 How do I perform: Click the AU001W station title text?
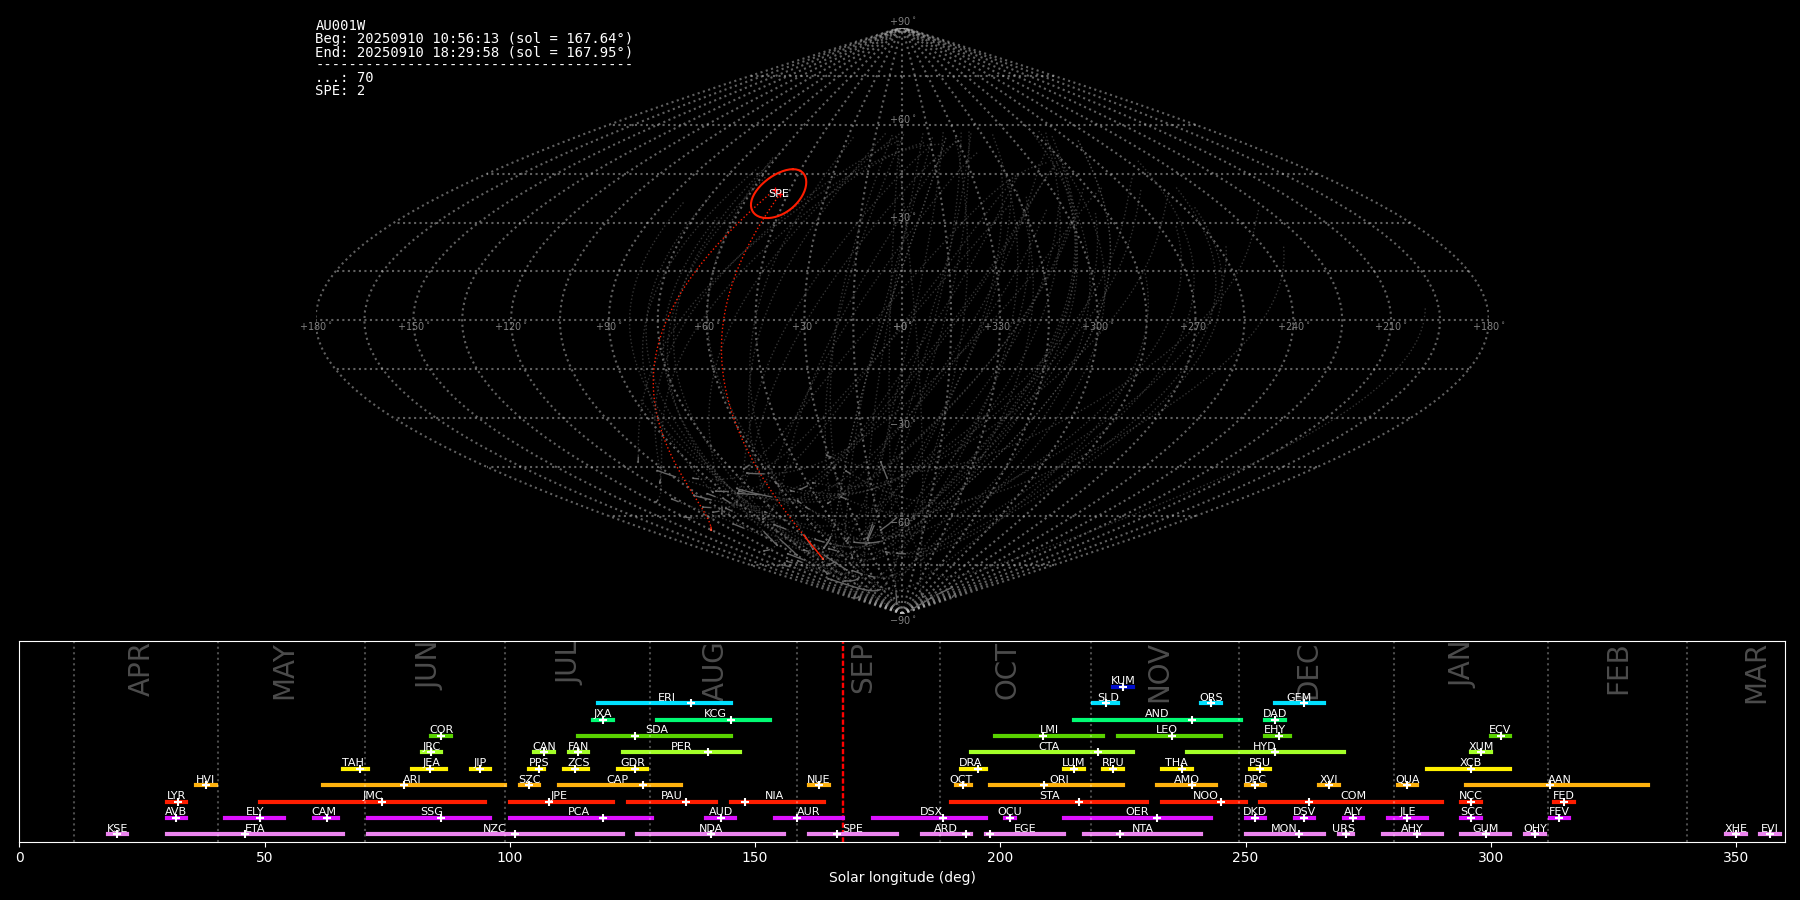340,26
